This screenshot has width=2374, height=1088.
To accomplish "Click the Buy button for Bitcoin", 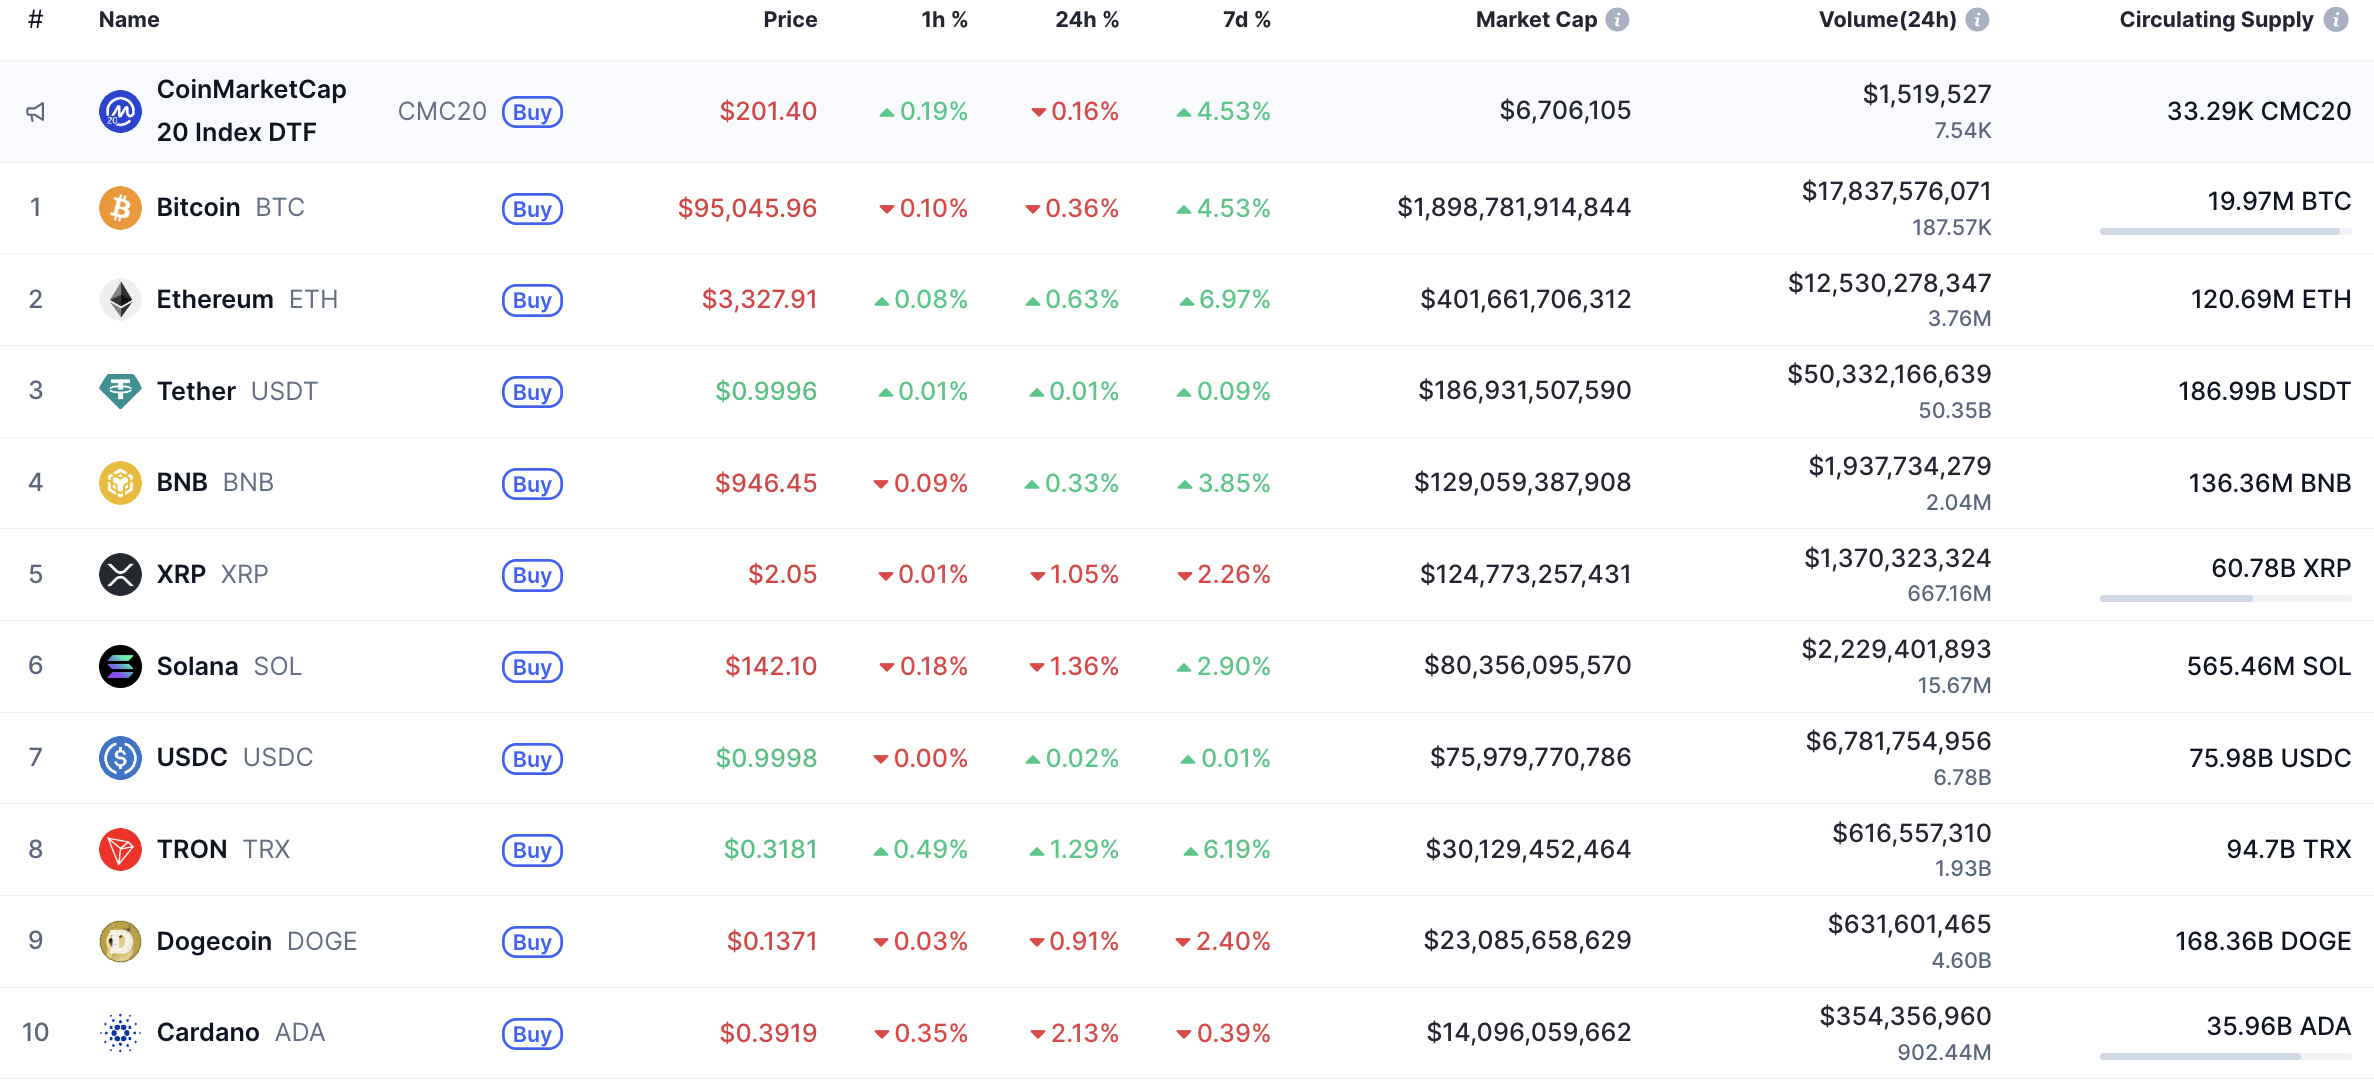I will click(x=531, y=209).
